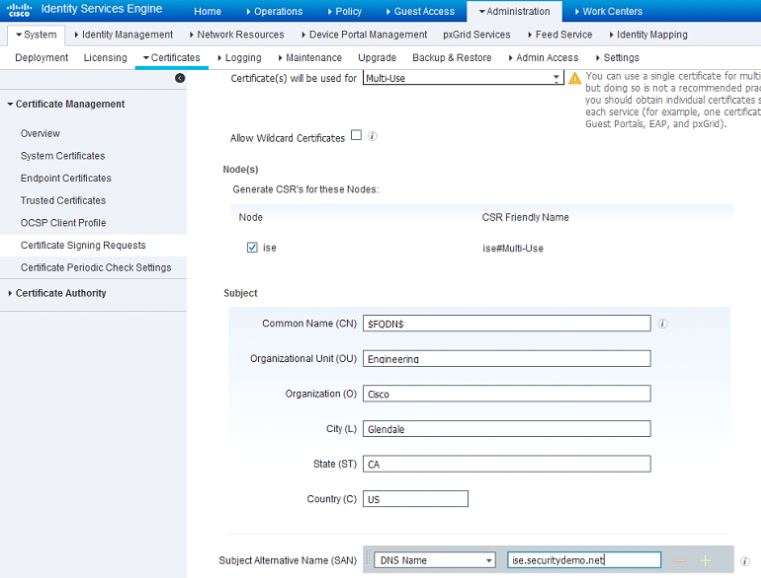Expand the Logging menu
761x578 pixels.
[x=239, y=57]
